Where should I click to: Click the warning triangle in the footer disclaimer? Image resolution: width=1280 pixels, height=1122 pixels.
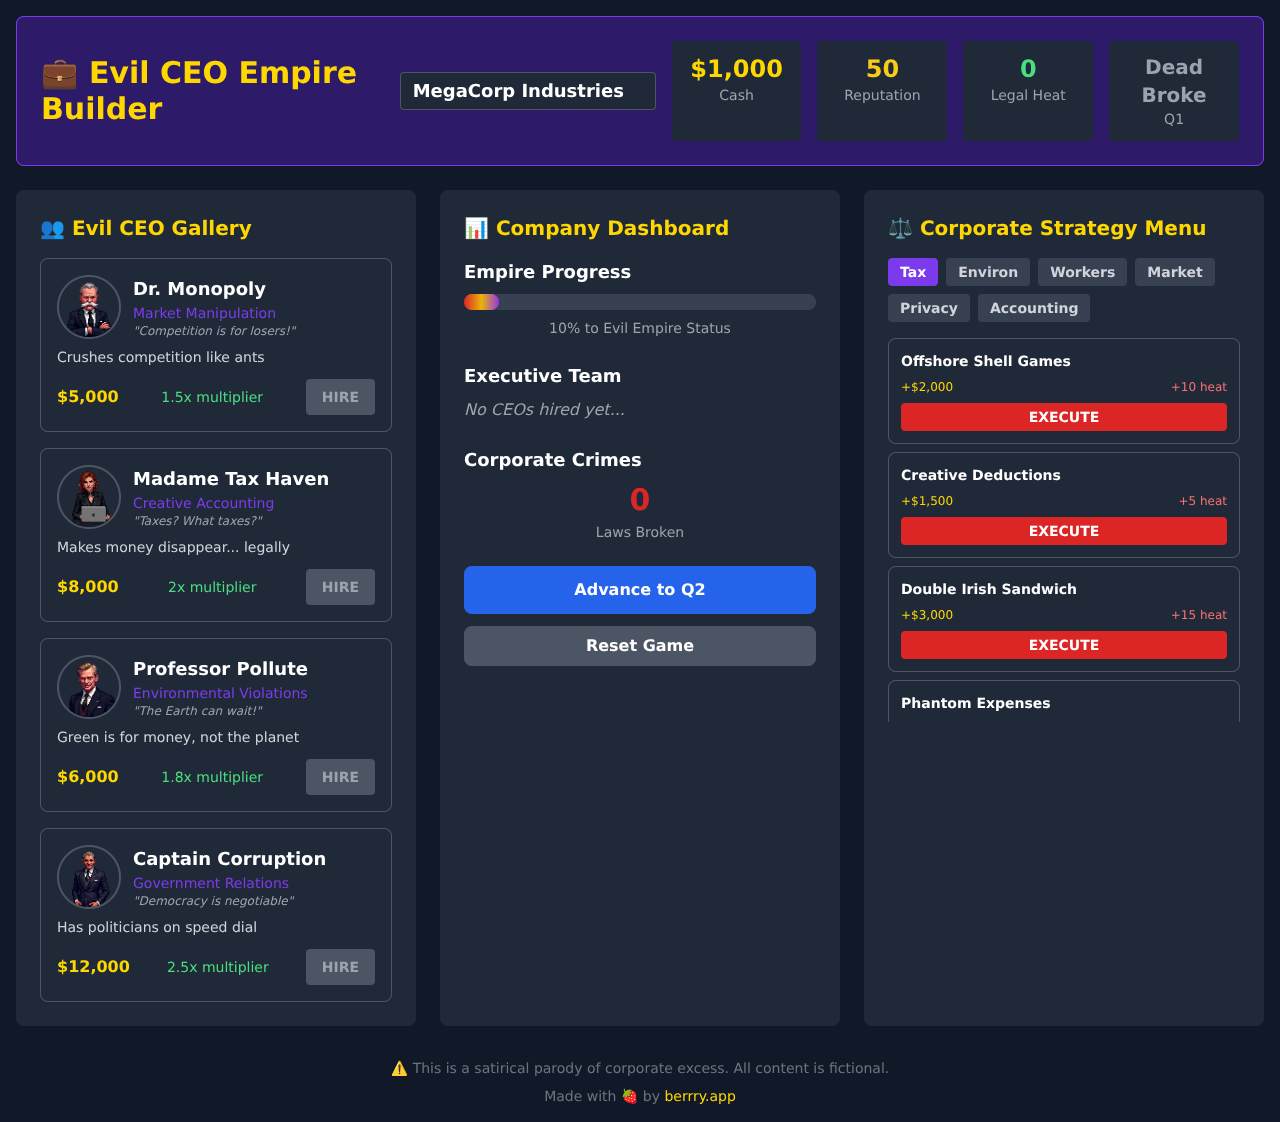click(398, 1068)
